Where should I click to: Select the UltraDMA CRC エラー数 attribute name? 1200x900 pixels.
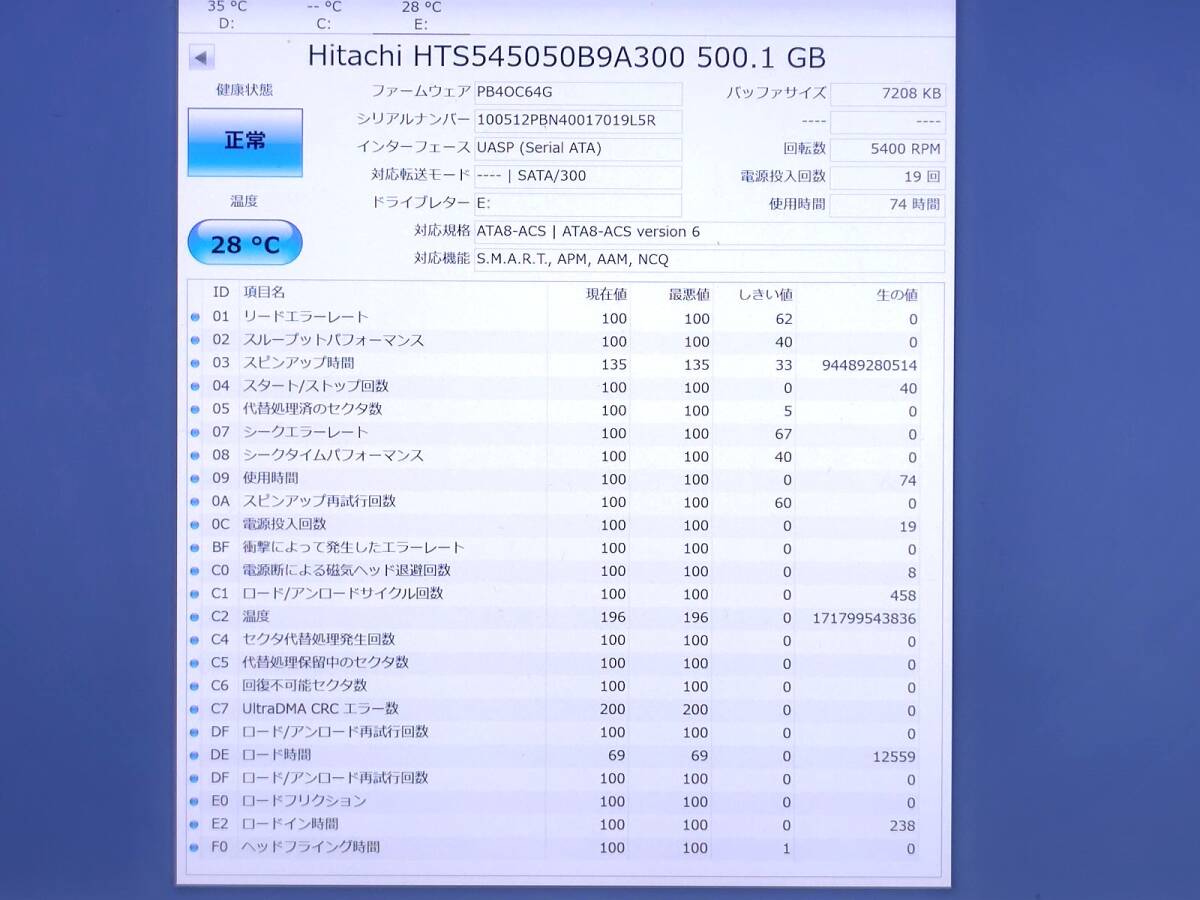[x=320, y=709]
